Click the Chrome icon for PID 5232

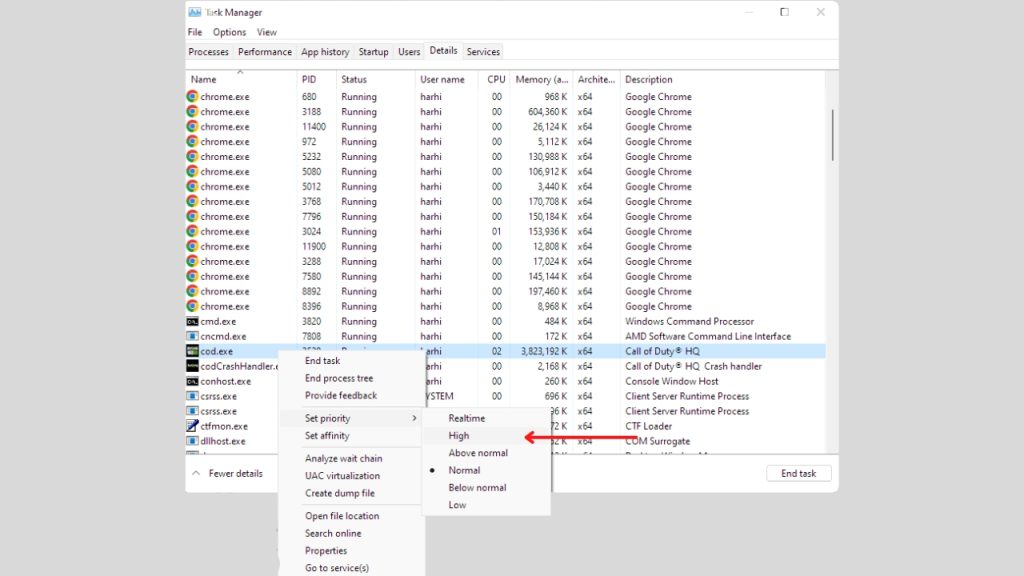click(x=192, y=157)
